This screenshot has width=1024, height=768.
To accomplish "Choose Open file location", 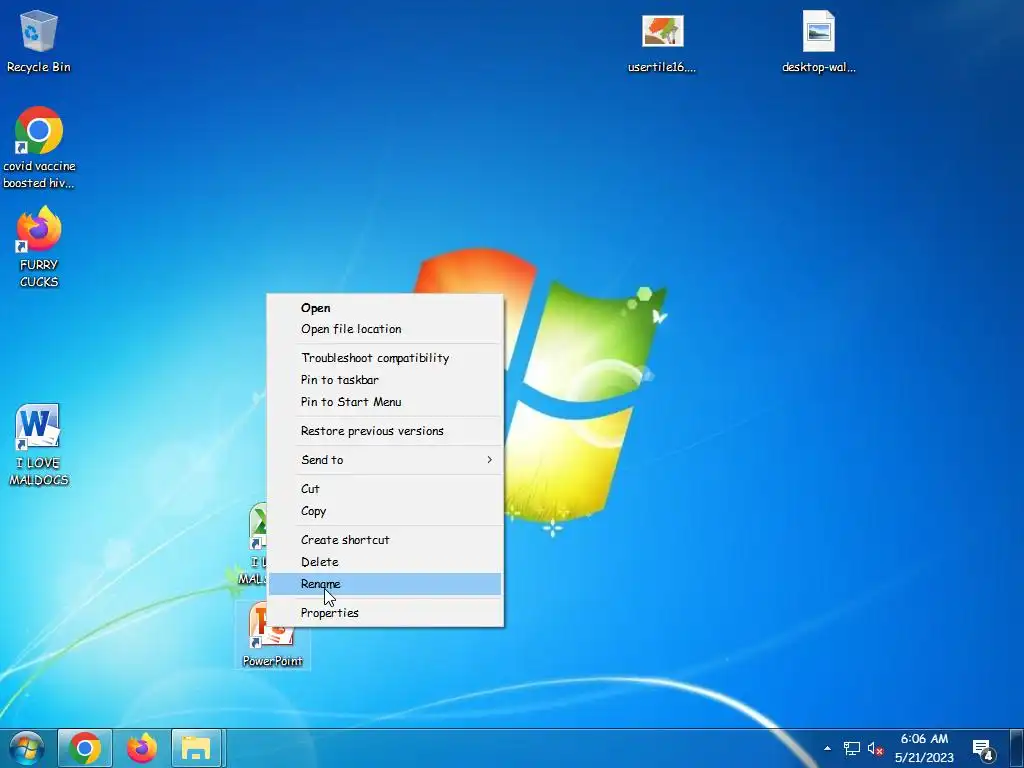I will point(385,329).
